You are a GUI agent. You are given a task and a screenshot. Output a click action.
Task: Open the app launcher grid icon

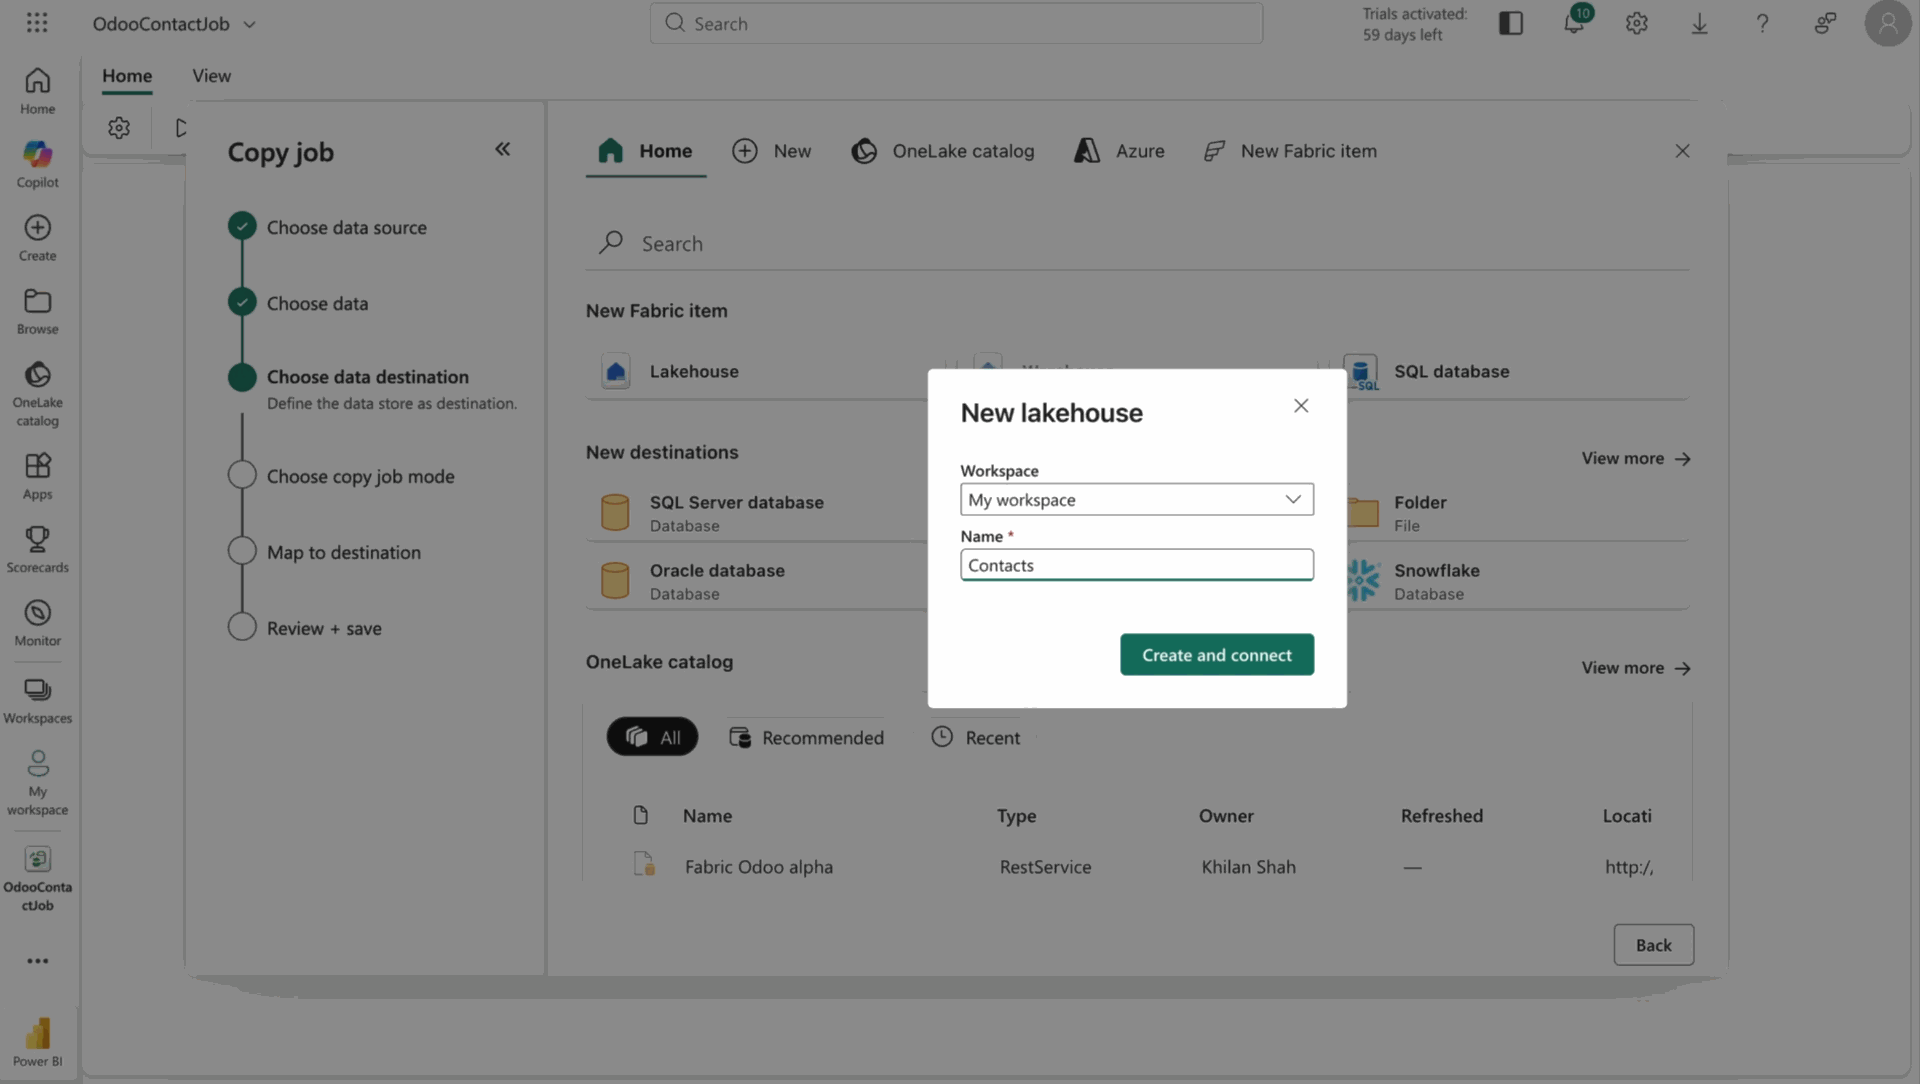(37, 22)
